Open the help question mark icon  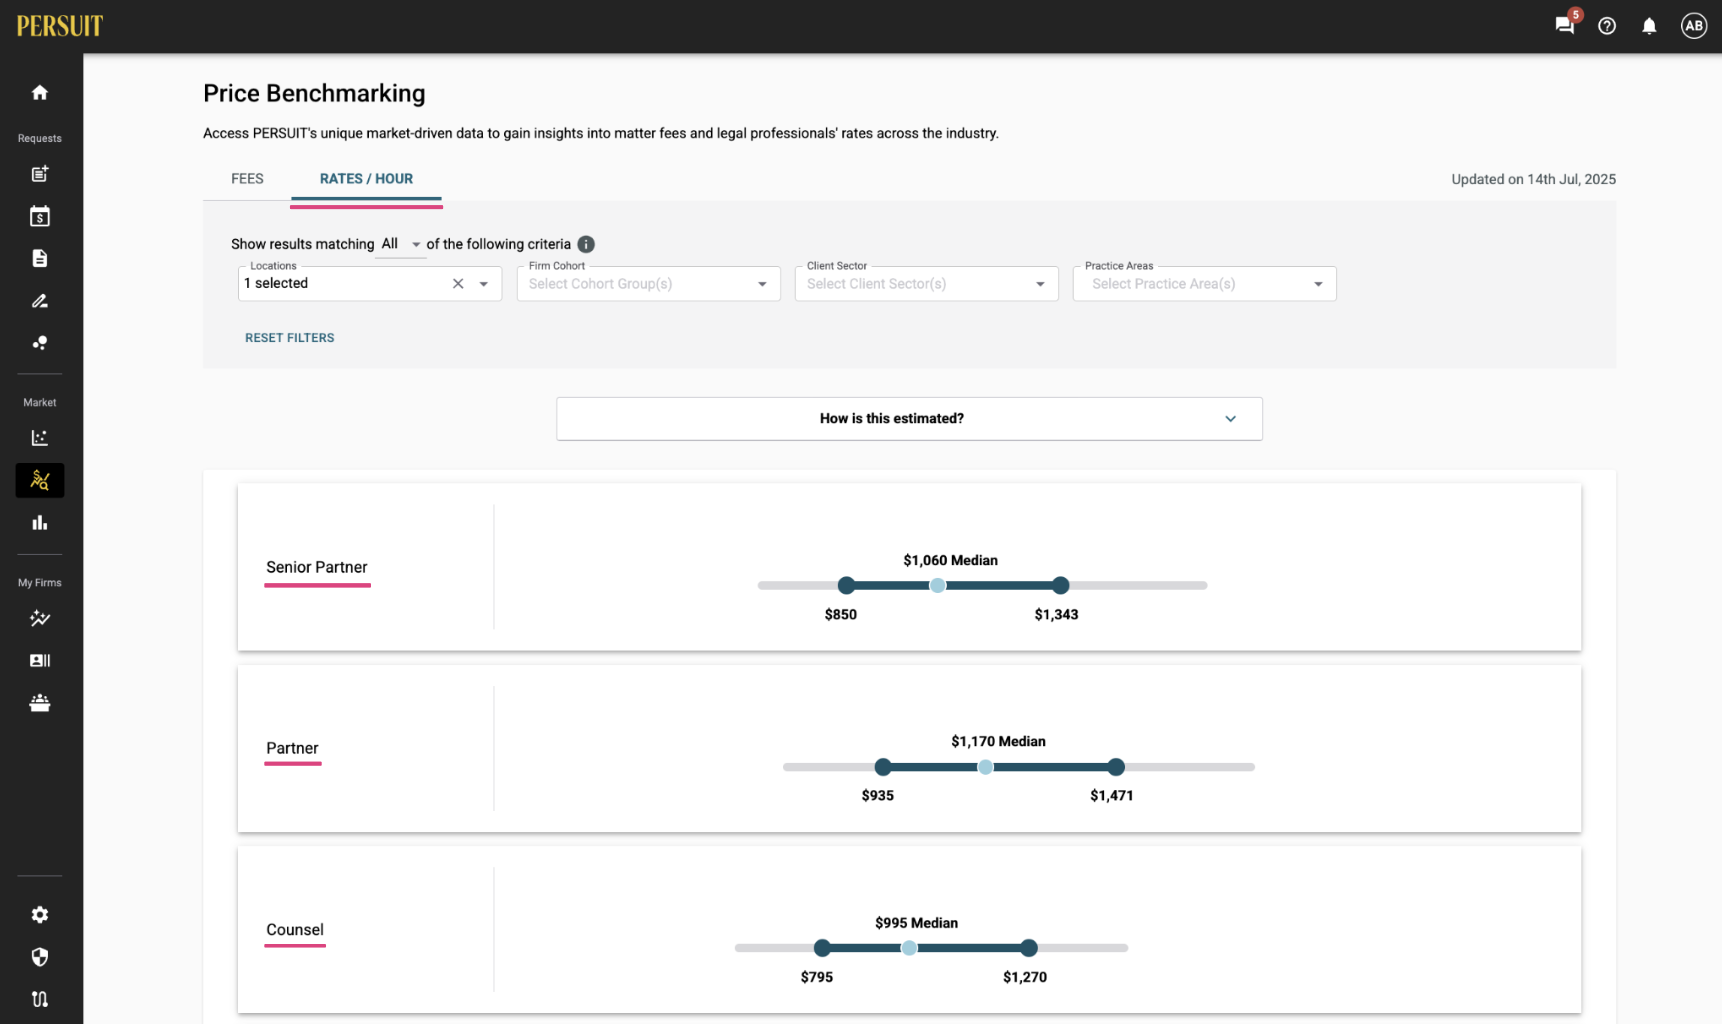[x=1607, y=26]
